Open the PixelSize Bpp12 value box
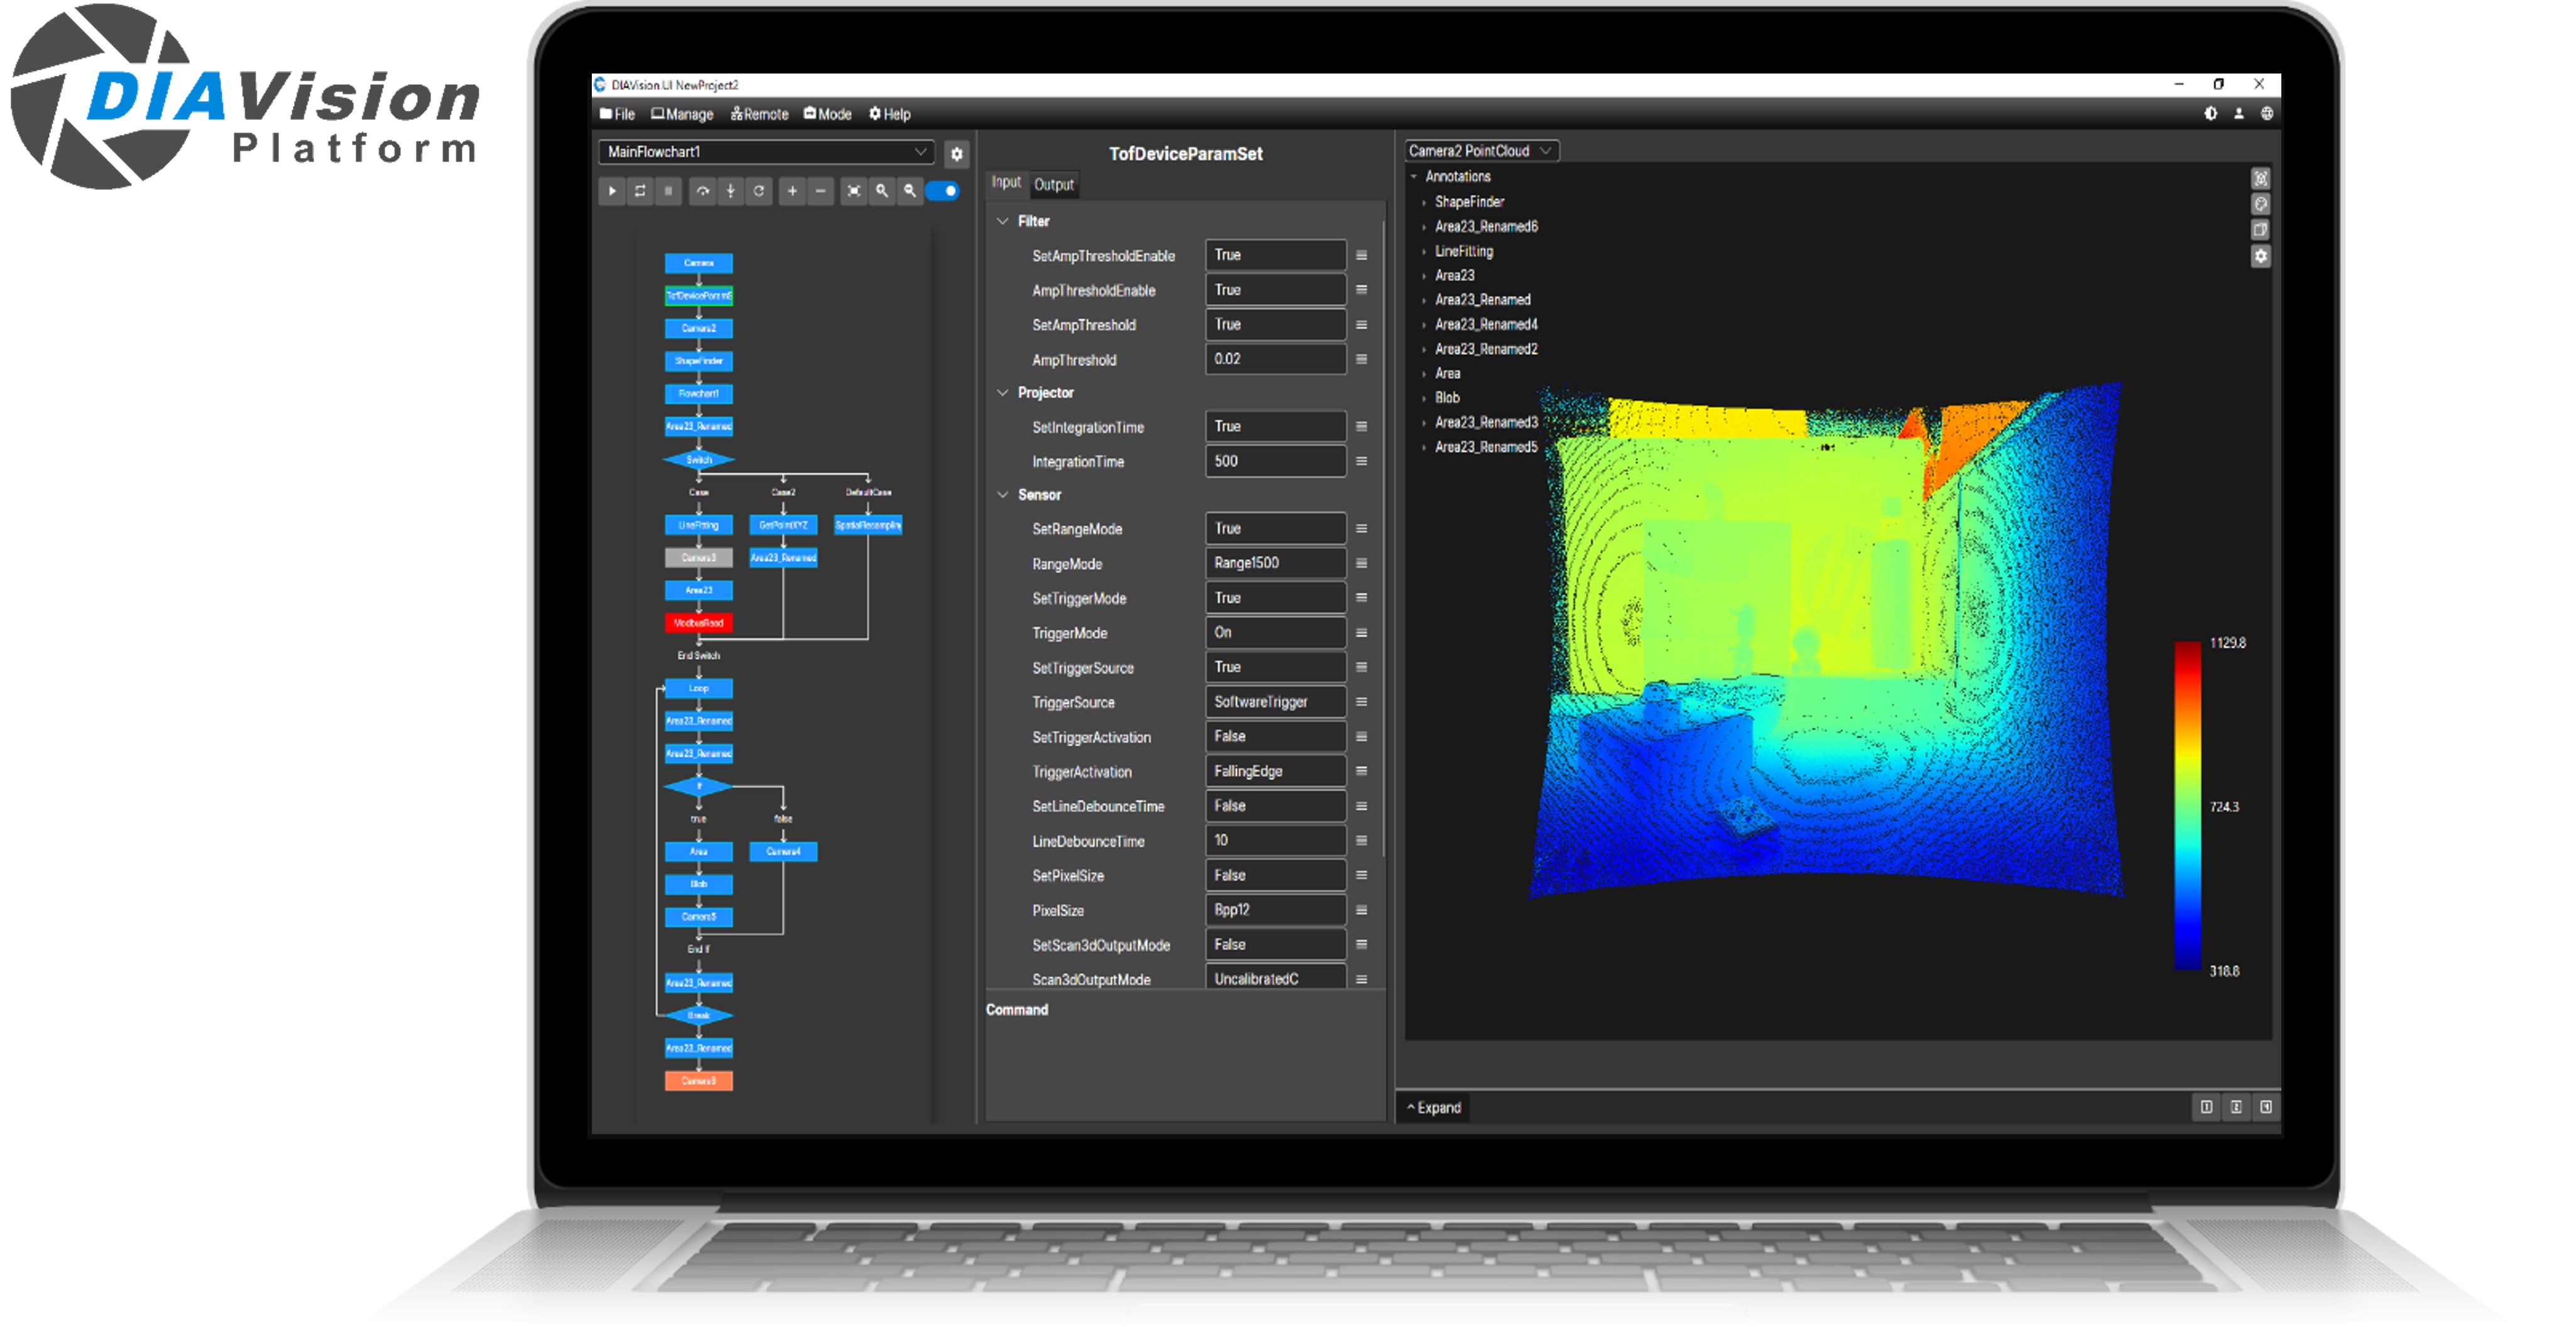Screen dimensions: 2576x1327 point(1275,911)
